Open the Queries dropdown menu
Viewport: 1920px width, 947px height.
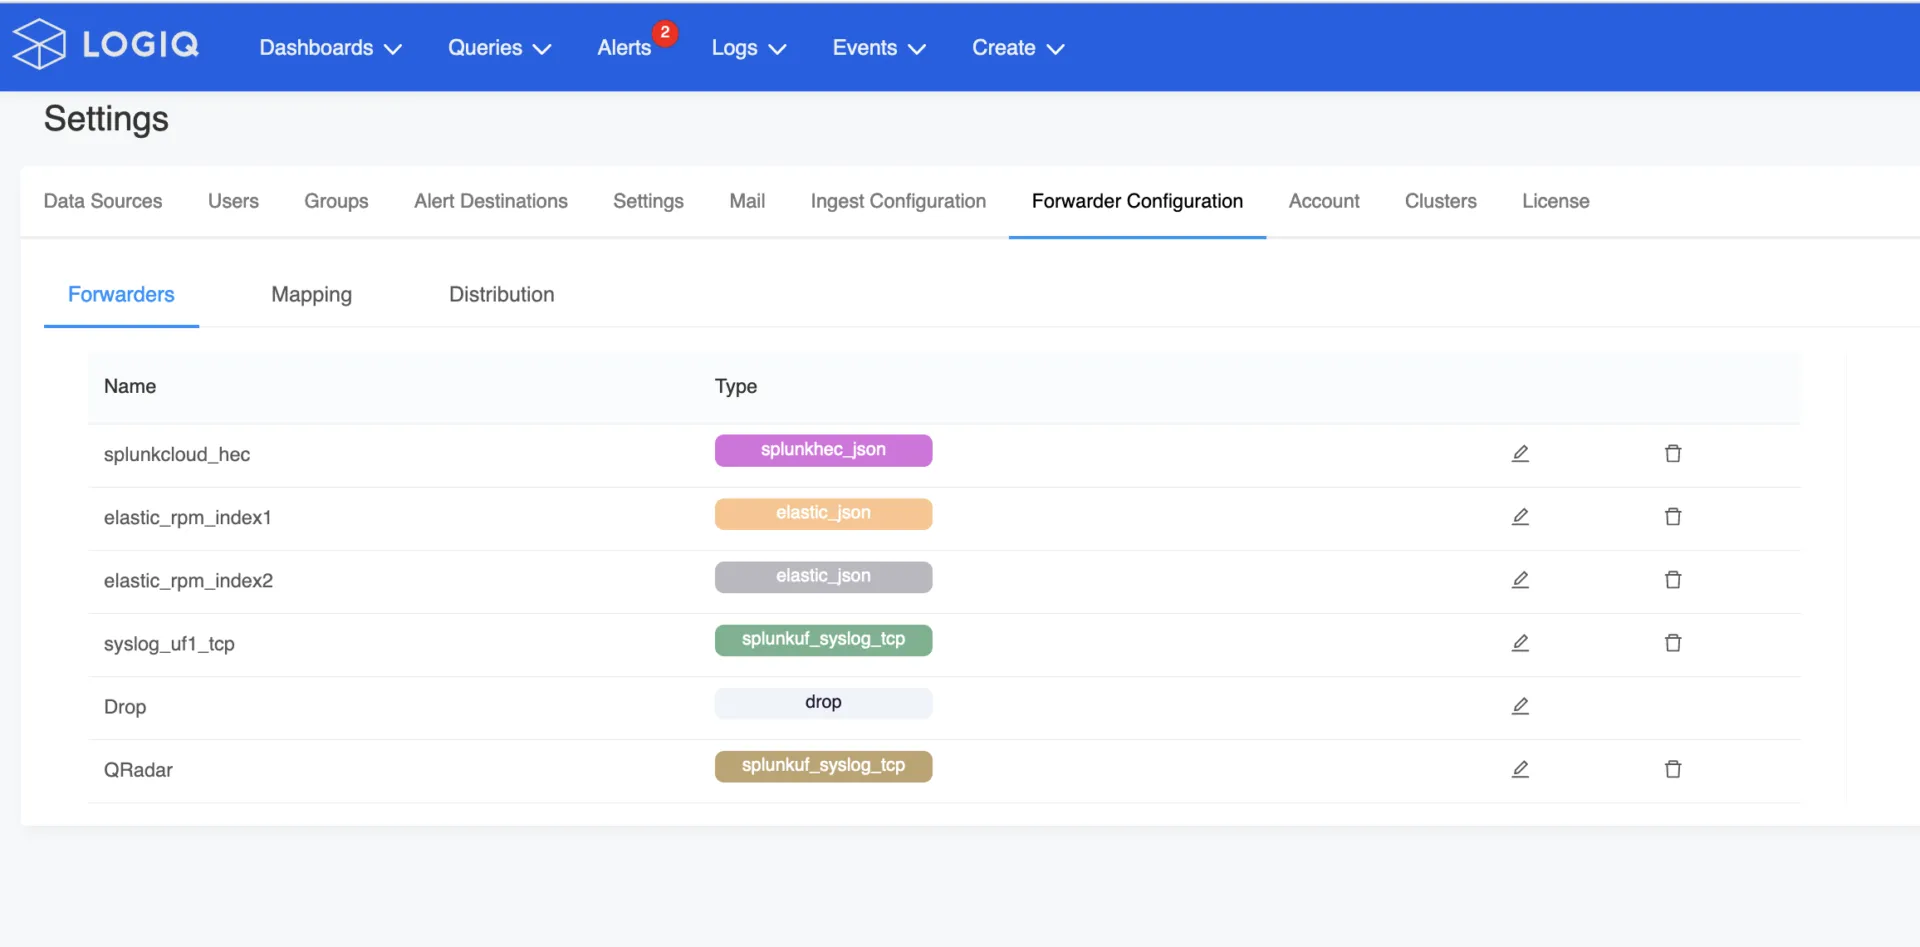click(499, 48)
